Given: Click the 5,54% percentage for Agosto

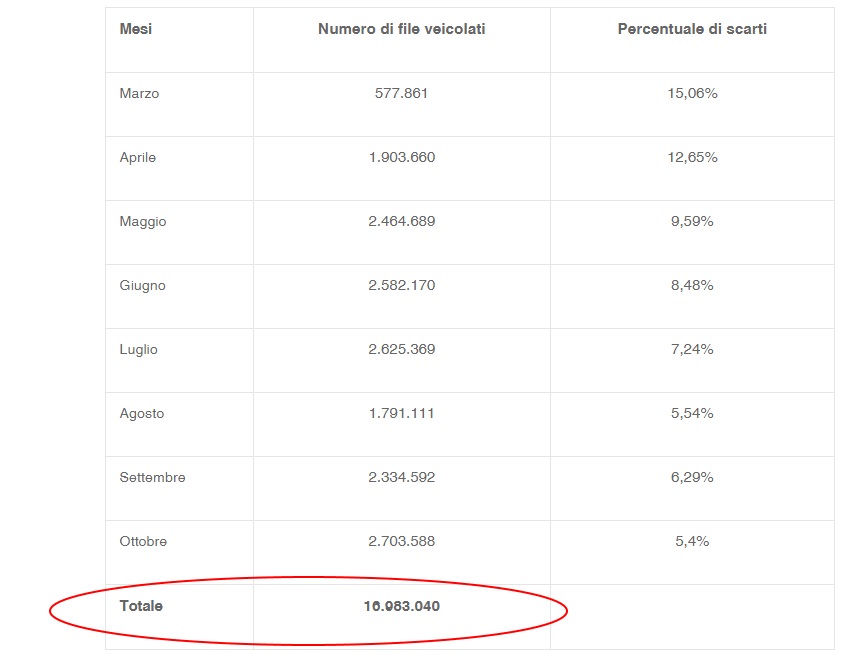Looking at the screenshot, I should tap(692, 413).
